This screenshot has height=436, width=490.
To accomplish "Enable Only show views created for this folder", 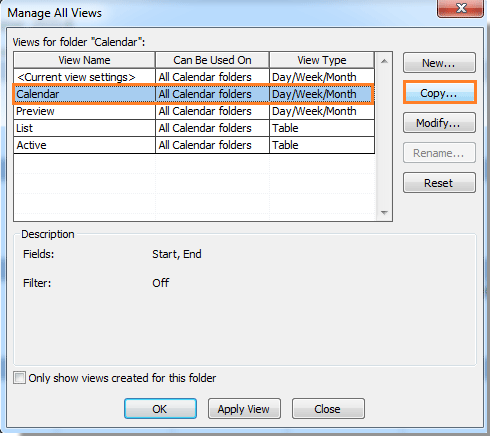I will [x=19, y=378].
